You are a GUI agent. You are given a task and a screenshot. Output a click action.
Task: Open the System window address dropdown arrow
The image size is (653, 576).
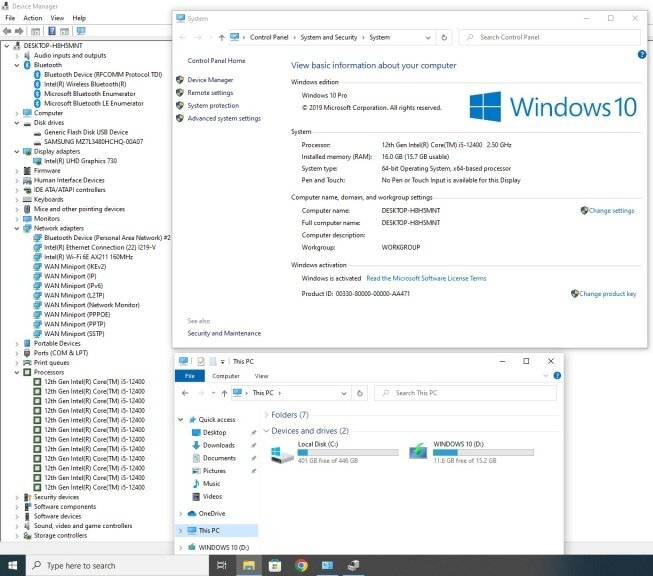tap(428, 37)
